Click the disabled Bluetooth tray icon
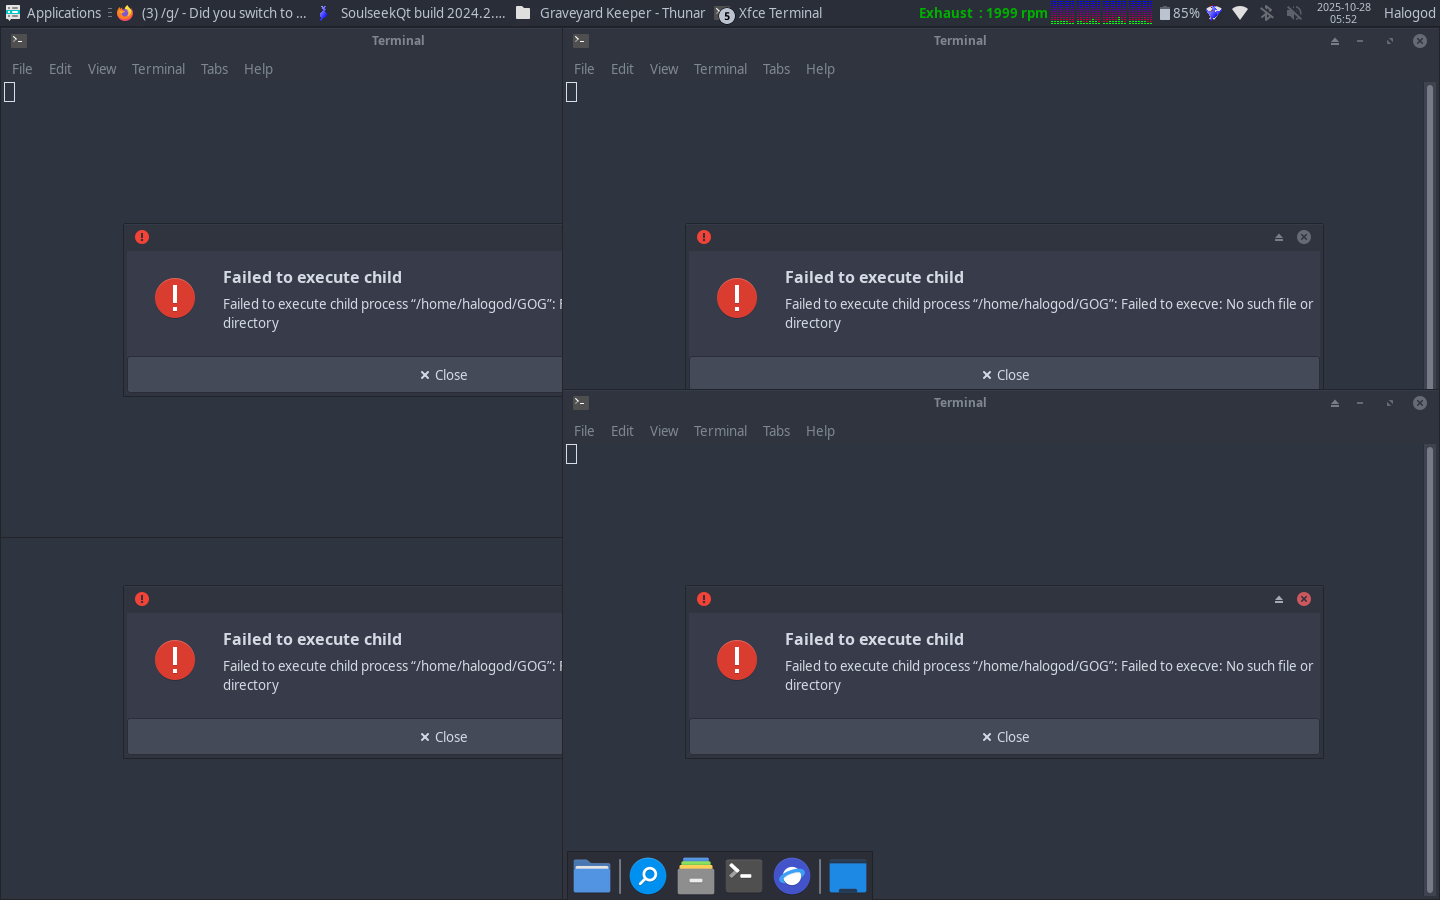 point(1267,13)
